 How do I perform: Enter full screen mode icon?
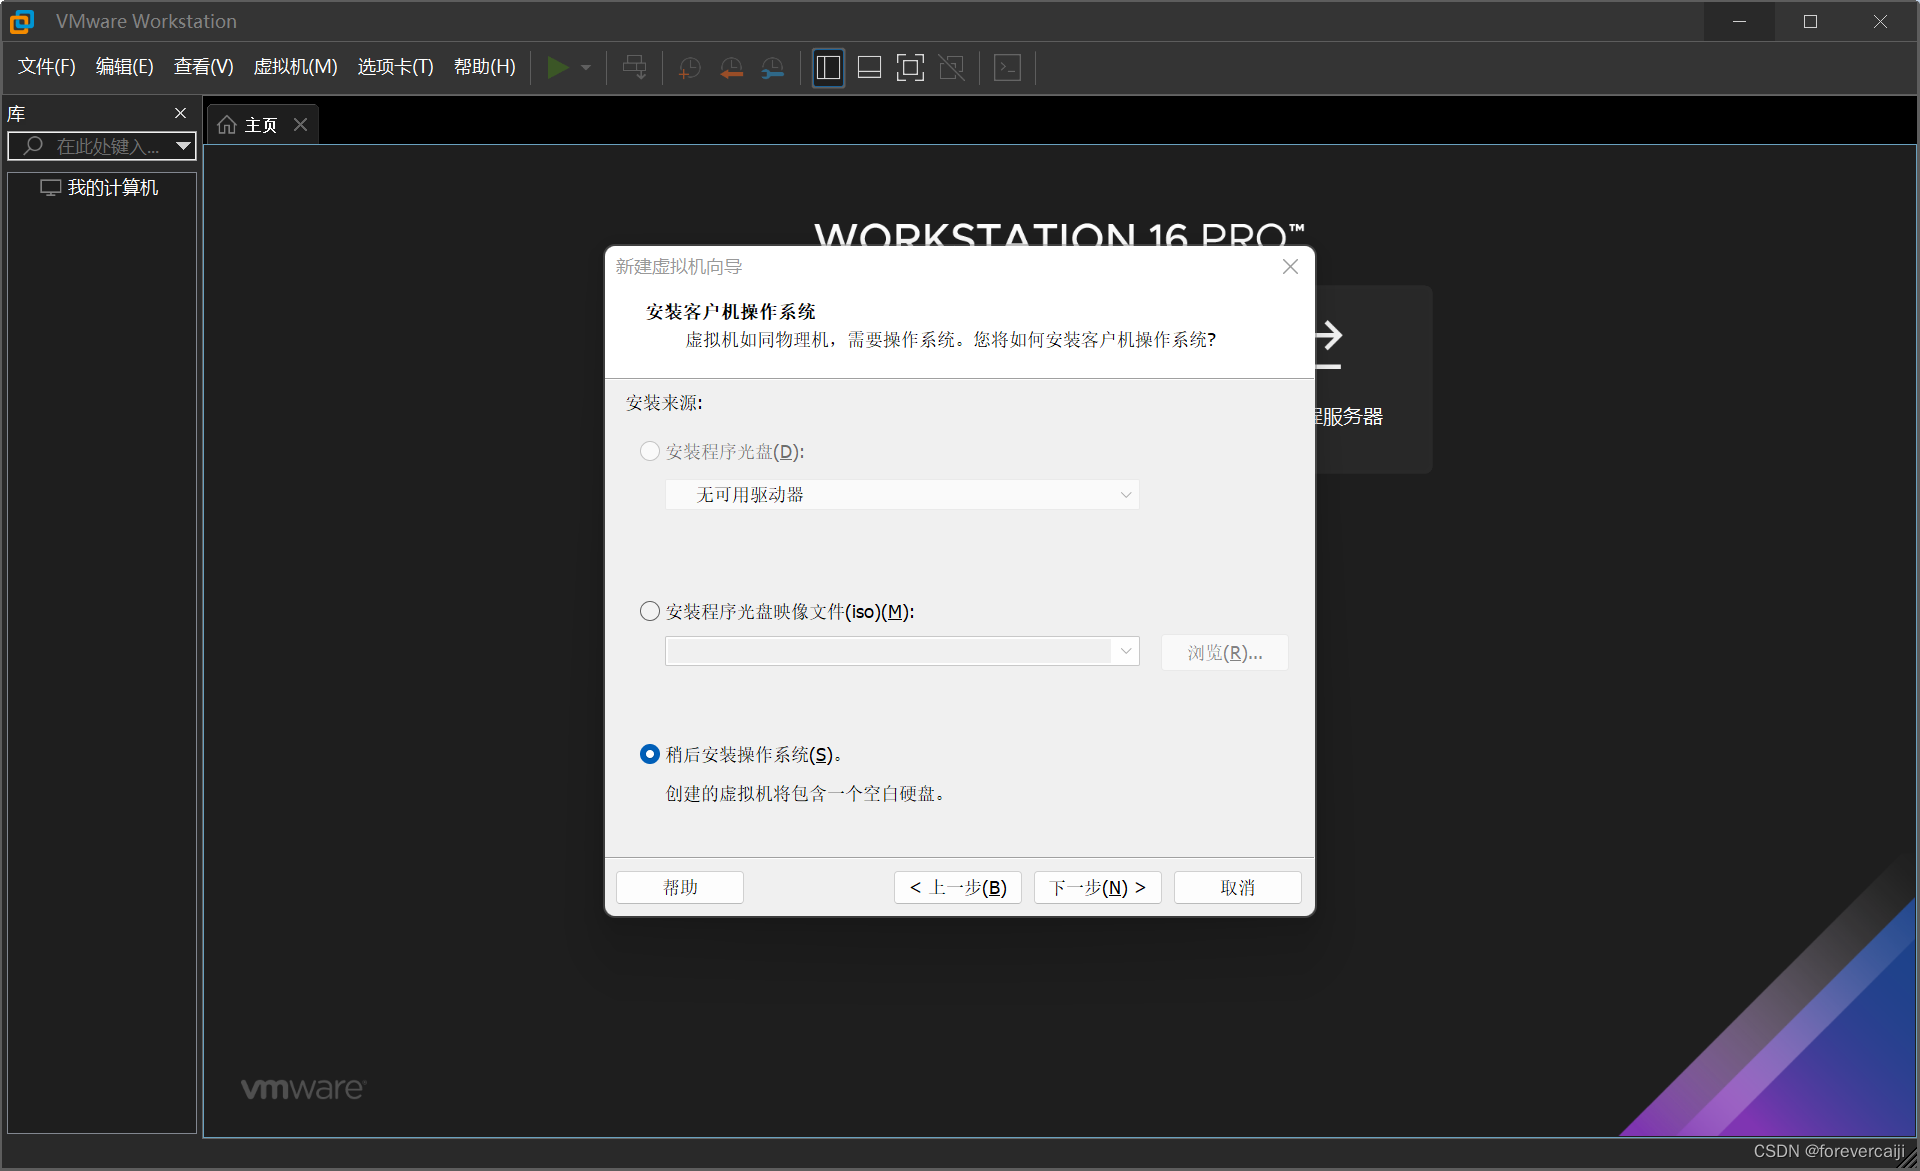(910, 67)
